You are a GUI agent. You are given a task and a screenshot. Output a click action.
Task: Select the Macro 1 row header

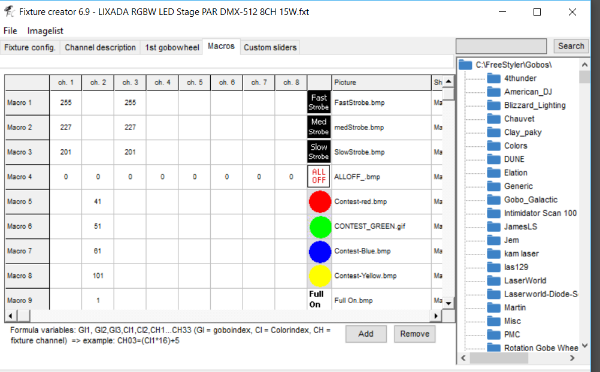pyautogui.click(x=27, y=103)
